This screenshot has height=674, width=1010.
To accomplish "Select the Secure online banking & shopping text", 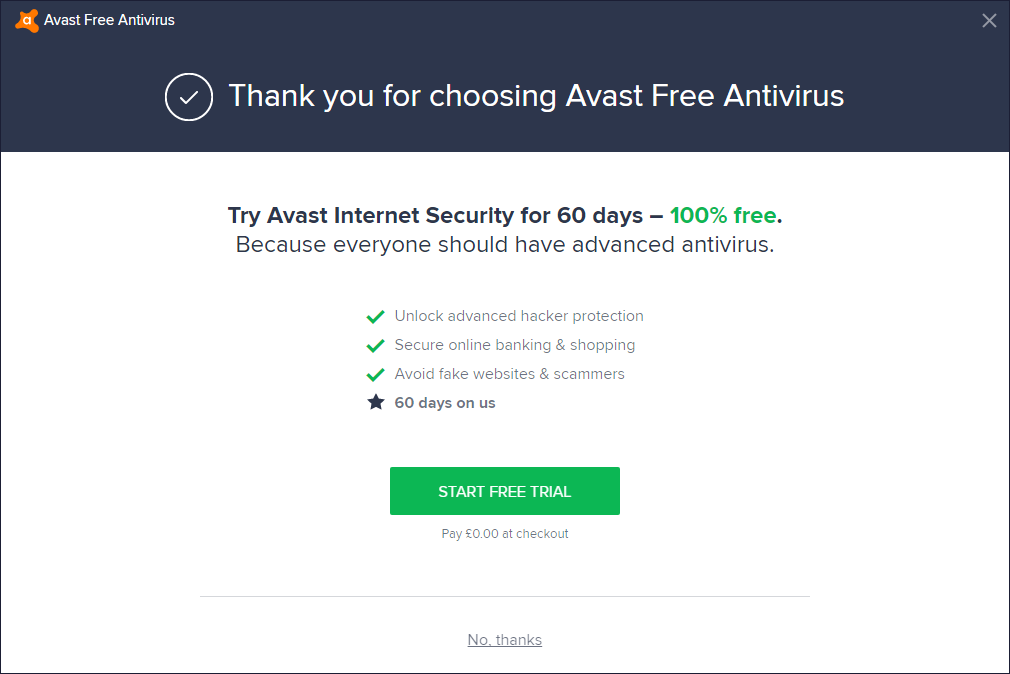I will (x=514, y=345).
